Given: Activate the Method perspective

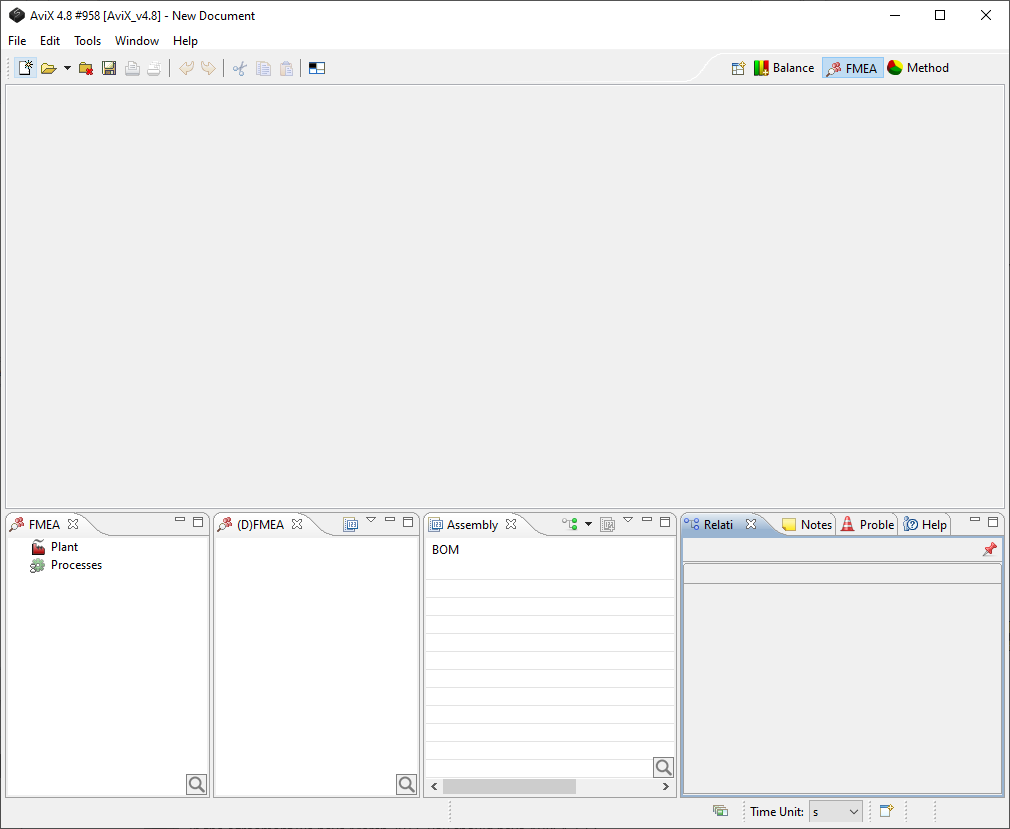Looking at the screenshot, I should pos(918,68).
